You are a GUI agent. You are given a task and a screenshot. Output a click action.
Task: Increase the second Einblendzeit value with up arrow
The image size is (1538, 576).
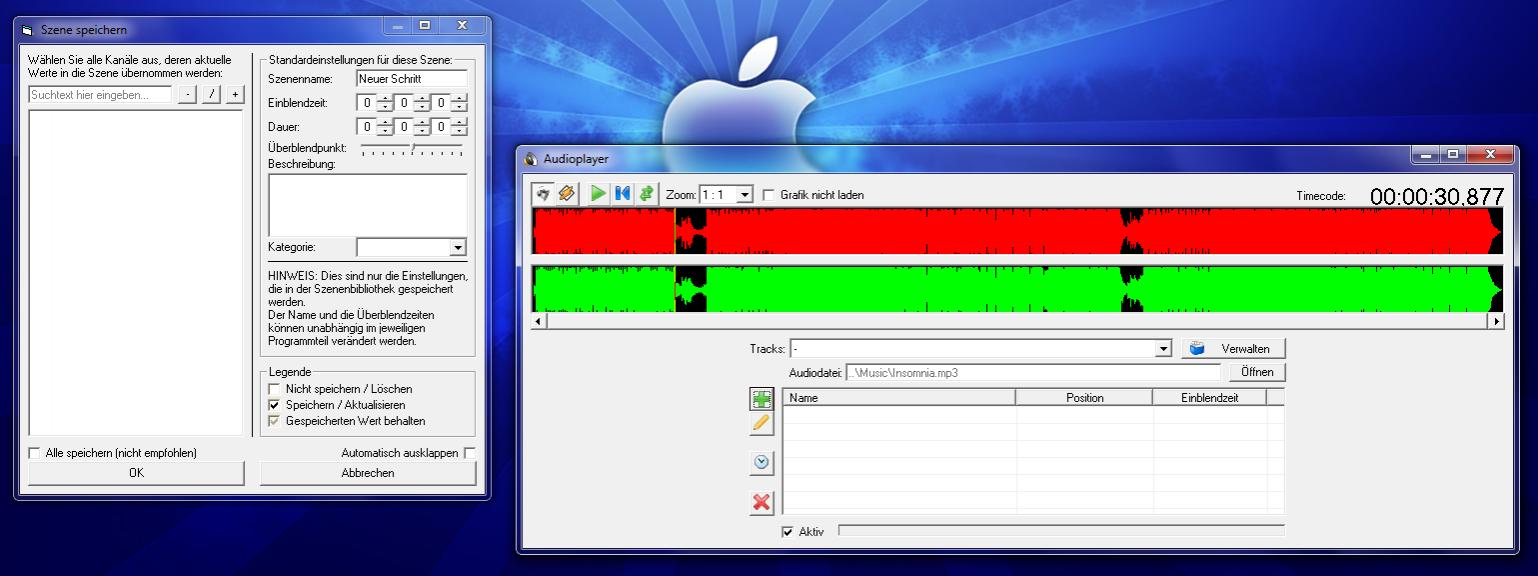pos(422,98)
